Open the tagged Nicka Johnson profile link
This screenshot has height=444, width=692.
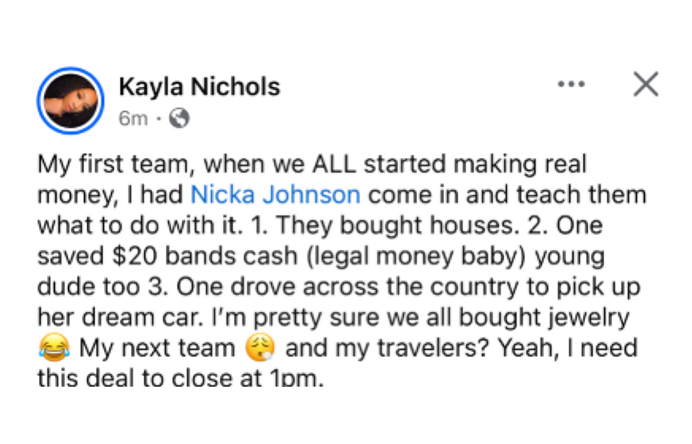pos(275,193)
